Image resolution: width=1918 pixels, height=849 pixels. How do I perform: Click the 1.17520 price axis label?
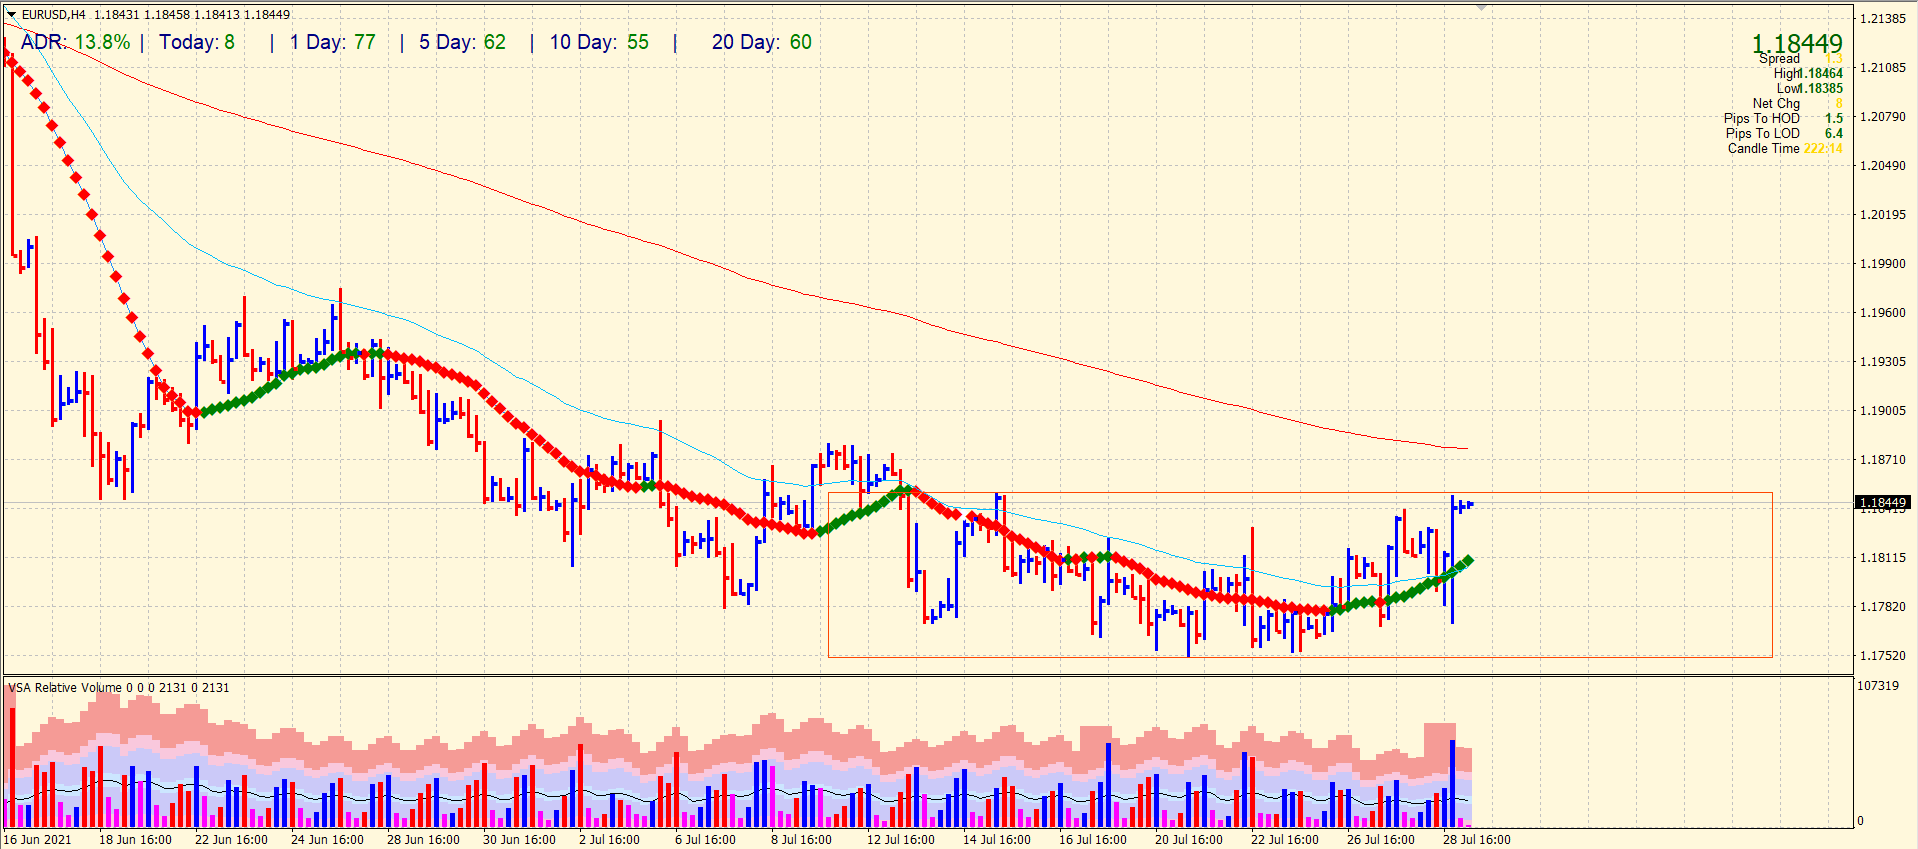pos(1882,656)
